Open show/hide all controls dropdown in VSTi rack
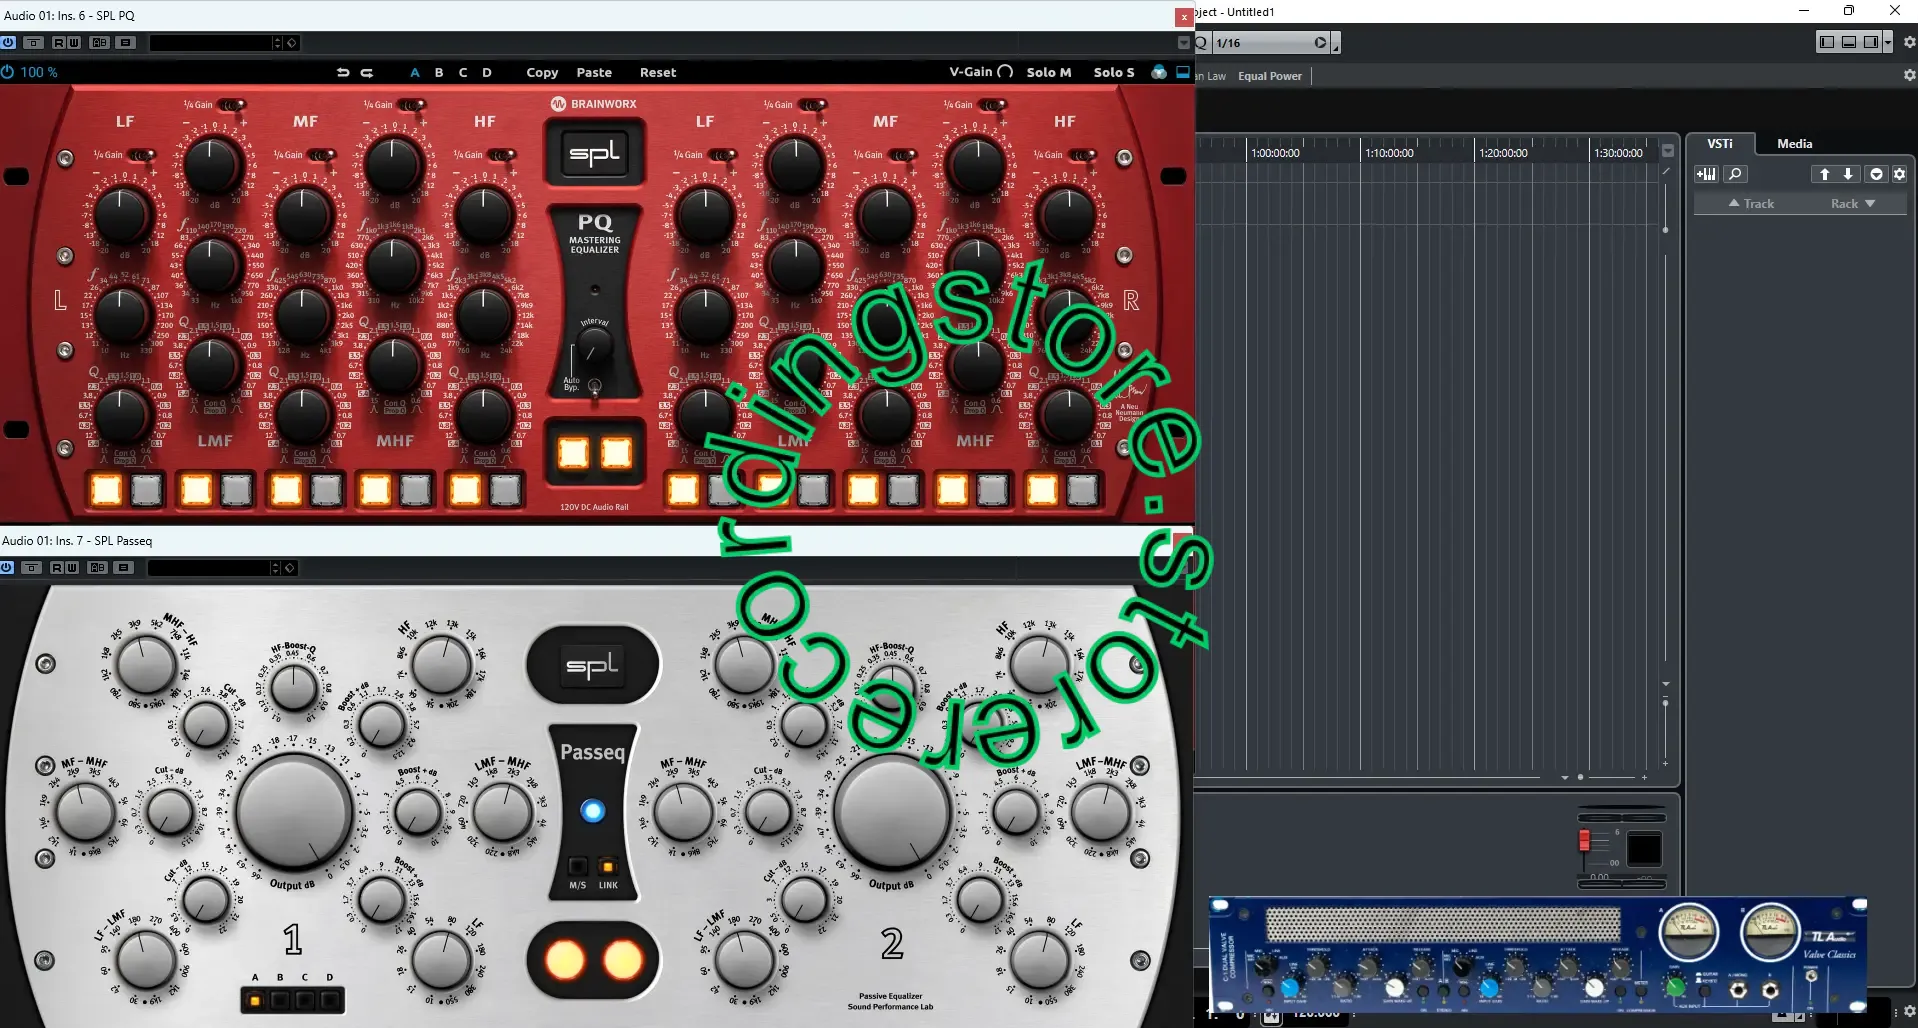1919x1028 pixels. [x=1876, y=174]
